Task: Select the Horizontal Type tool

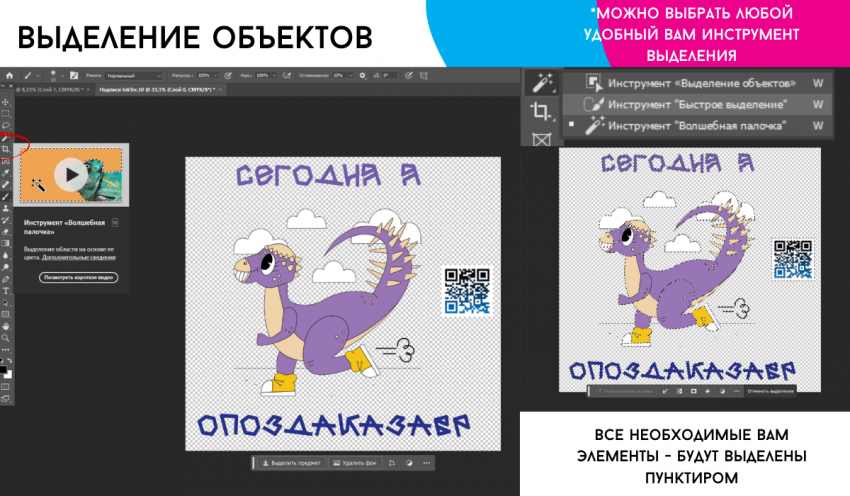Action: [x=5, y=291]
